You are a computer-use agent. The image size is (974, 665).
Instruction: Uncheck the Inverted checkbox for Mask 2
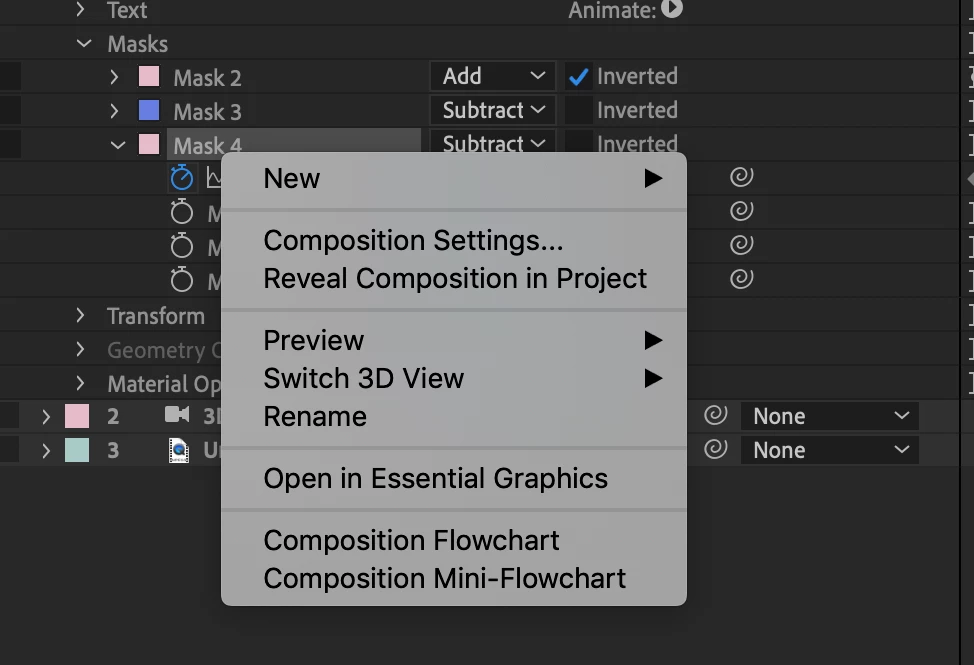pos(578,77)
